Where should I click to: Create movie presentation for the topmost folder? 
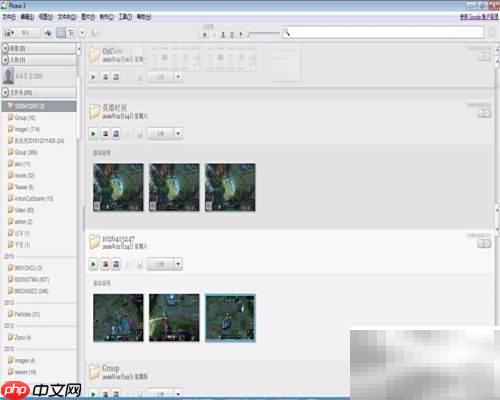(116, 77)
